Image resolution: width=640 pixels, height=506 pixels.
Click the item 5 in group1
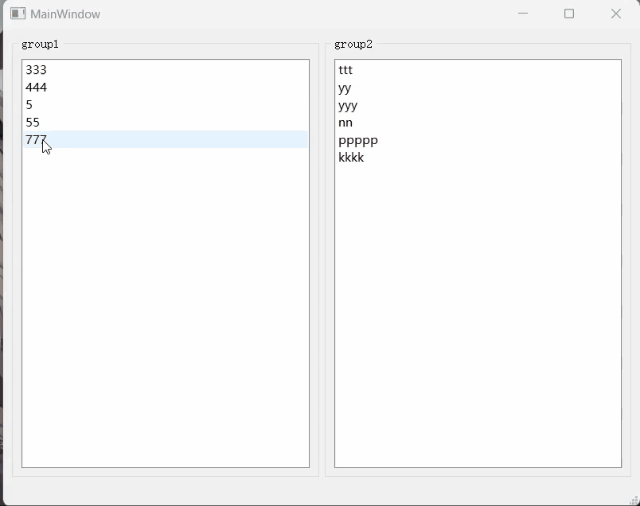point(165,105)
